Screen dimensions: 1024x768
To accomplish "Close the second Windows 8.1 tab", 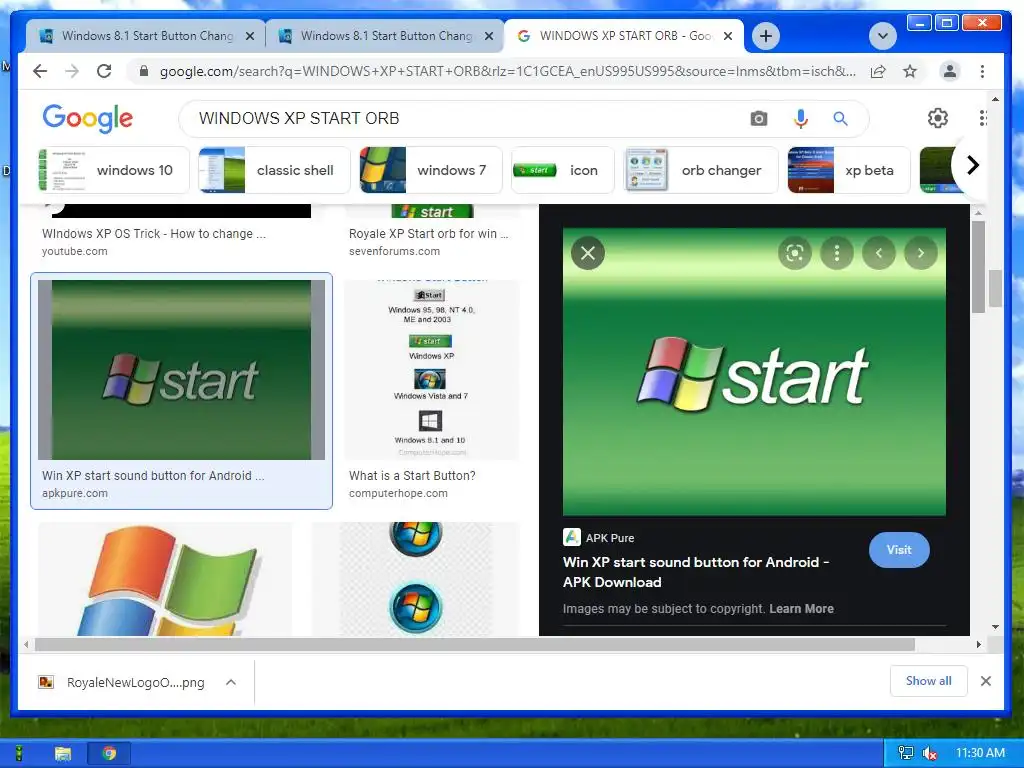I will click(488, 37).
